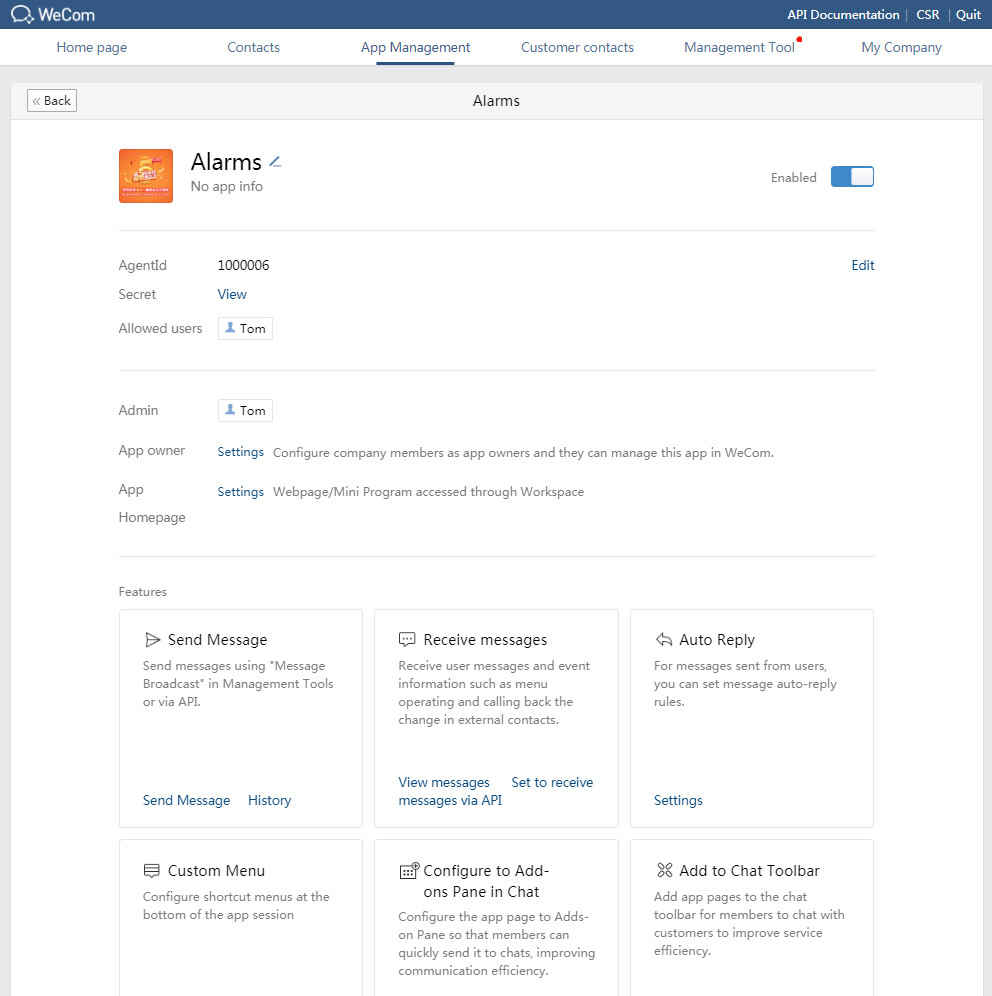Click the Configure to Add-ons Pane icon
992x996 pixels.
coord(409,871)
